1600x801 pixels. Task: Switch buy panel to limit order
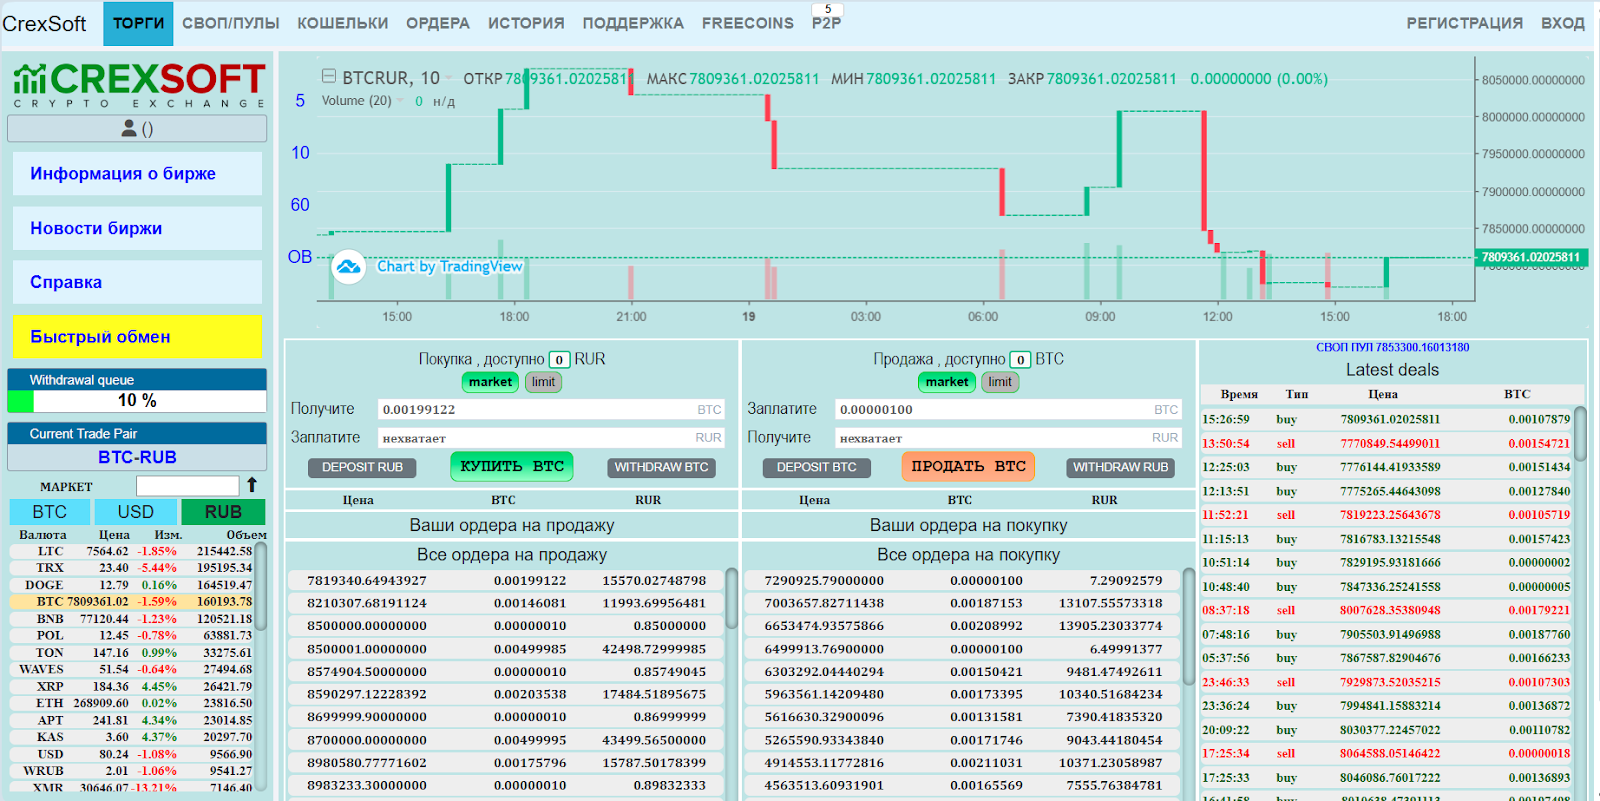543,382
